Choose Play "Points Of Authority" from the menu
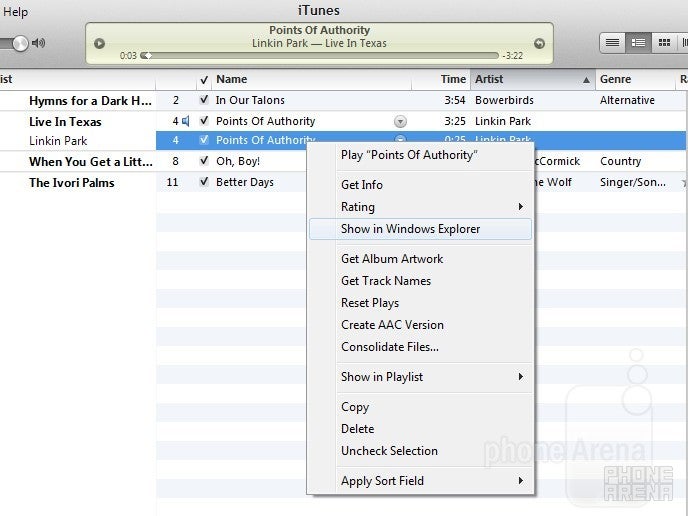Image resolution: width=688 pixels, height=516 pixels. (x=420, y=155)
